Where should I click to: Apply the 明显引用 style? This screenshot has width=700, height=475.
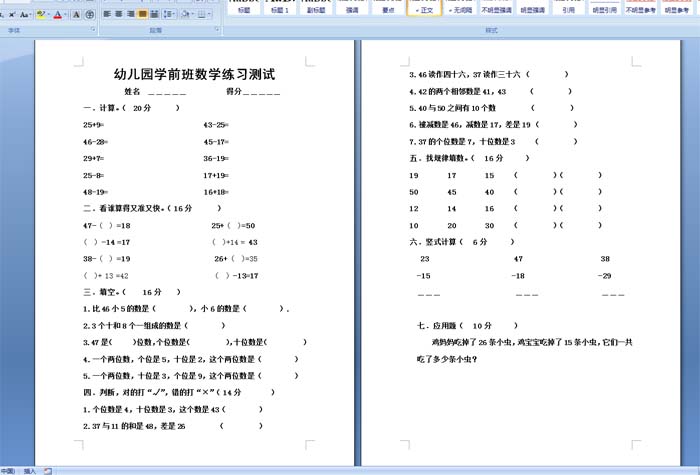(605, 7)
